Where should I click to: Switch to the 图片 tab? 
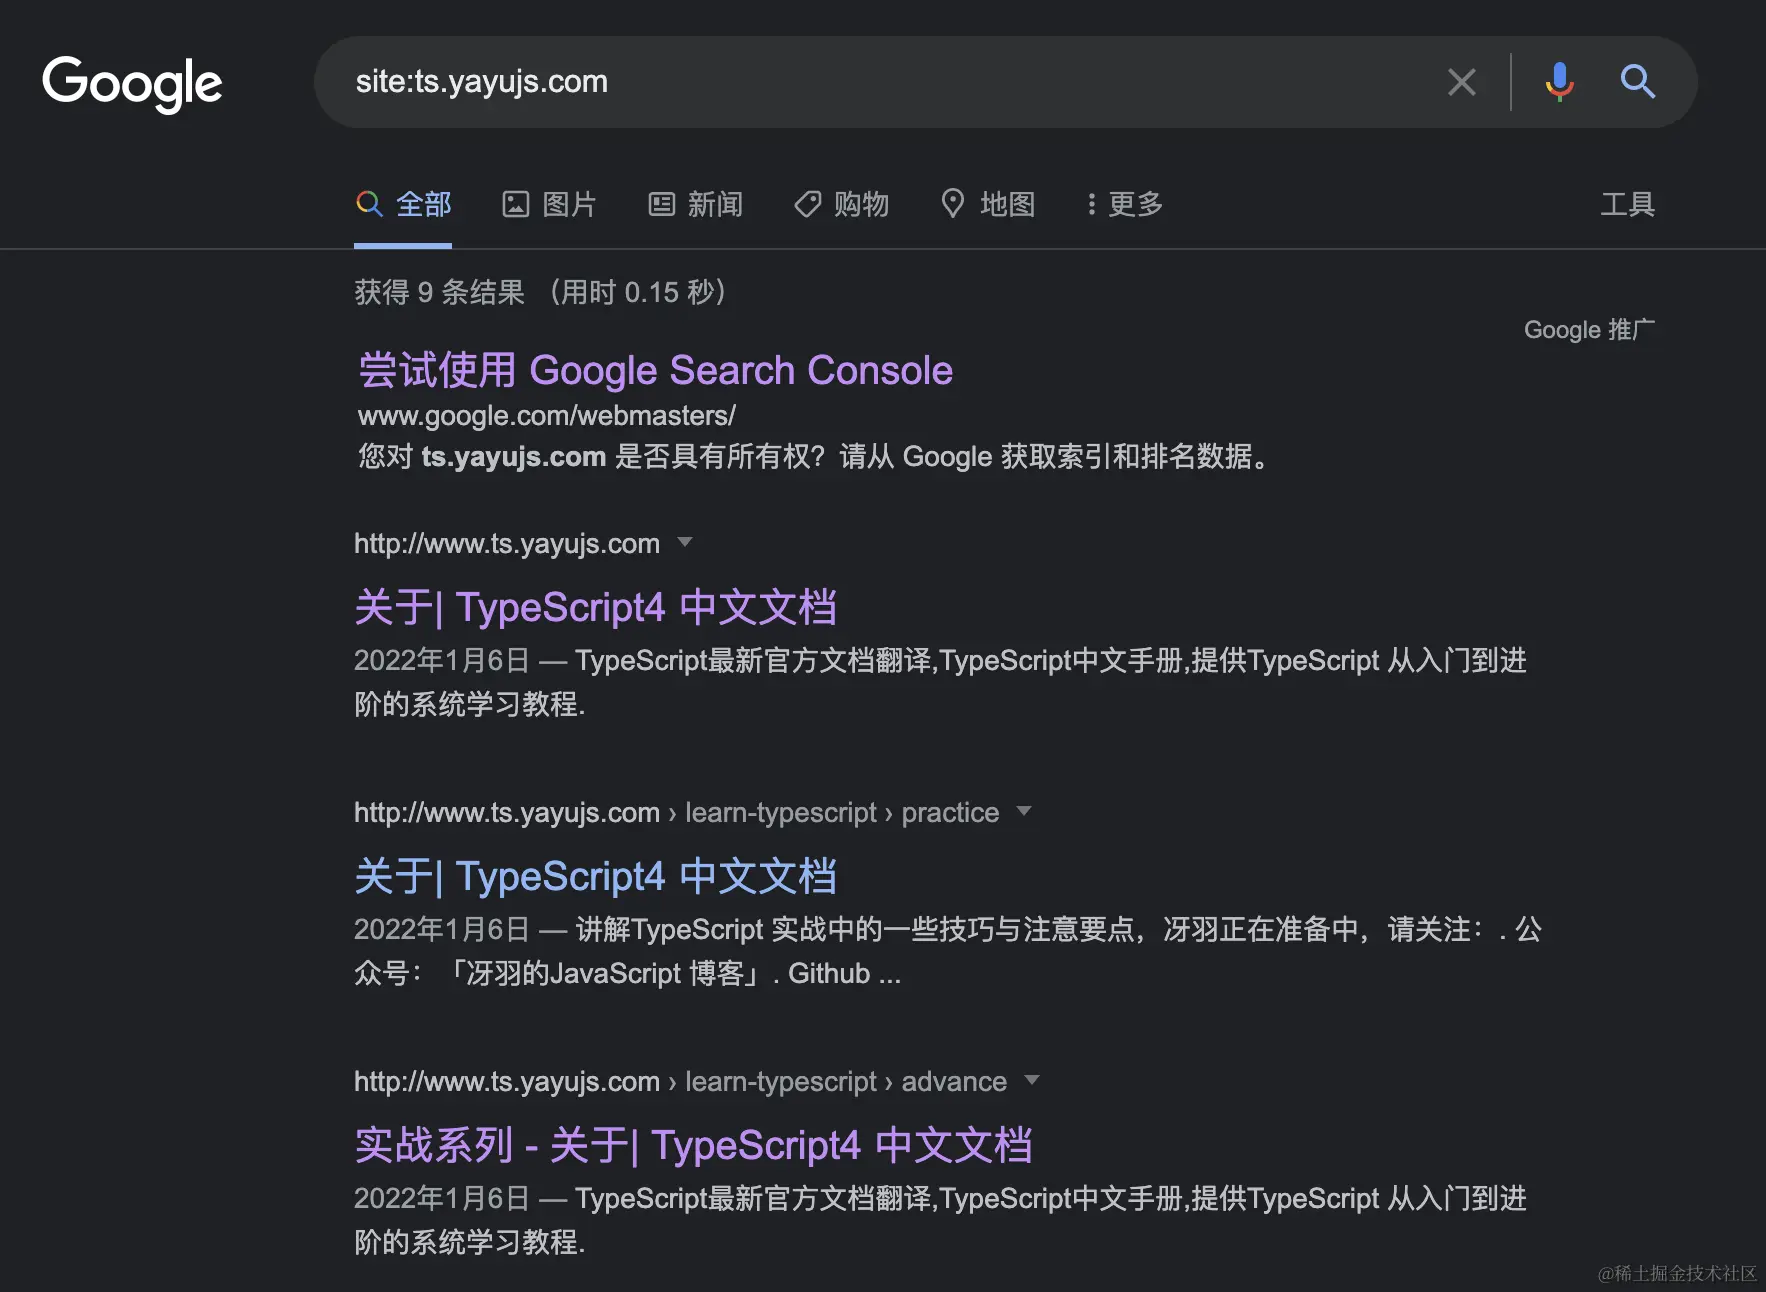(x=549, y=204)
